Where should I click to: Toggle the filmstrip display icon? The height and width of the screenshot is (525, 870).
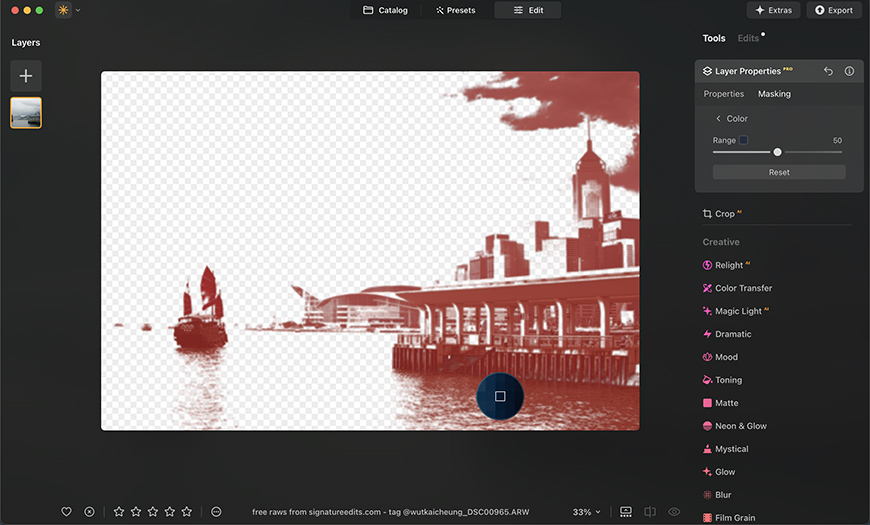(626, 512)
